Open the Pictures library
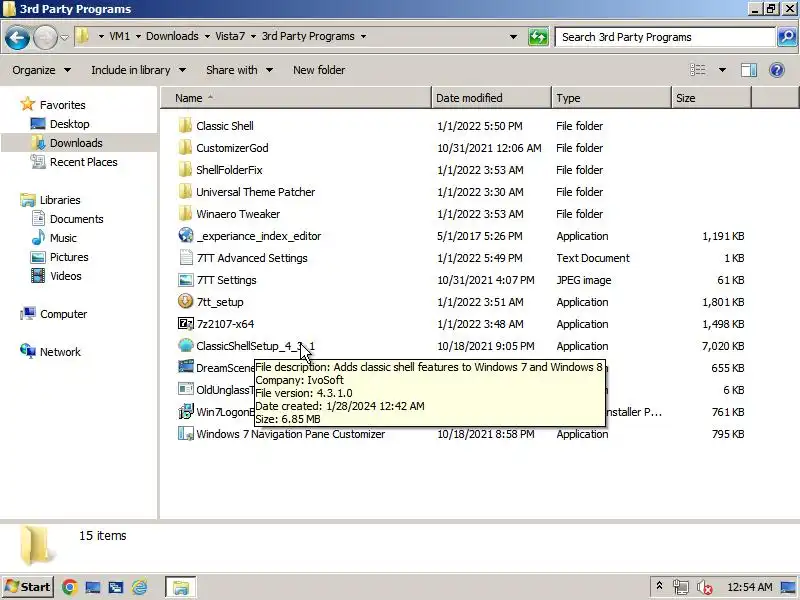Image resolution: width=800 pixels, height=600 pixels. pos(69,257)
